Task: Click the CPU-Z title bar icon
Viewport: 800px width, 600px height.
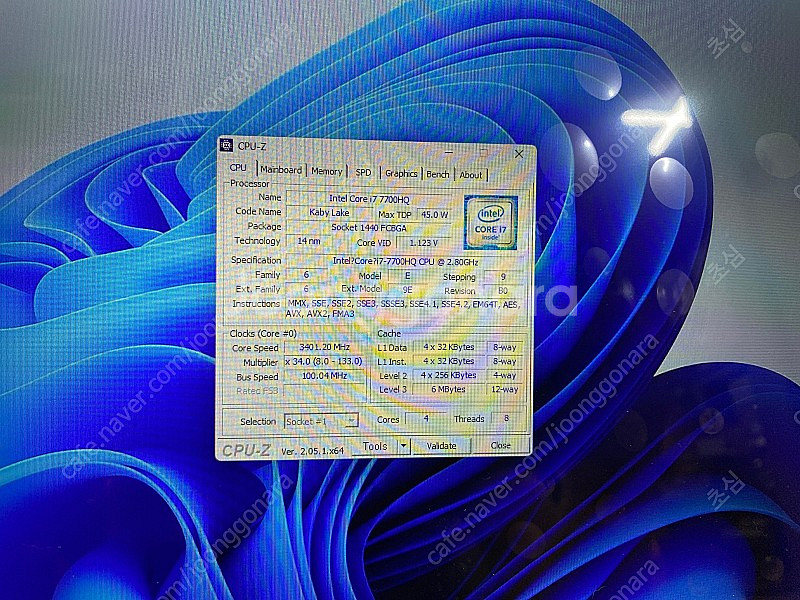Action: pos(226,145)
